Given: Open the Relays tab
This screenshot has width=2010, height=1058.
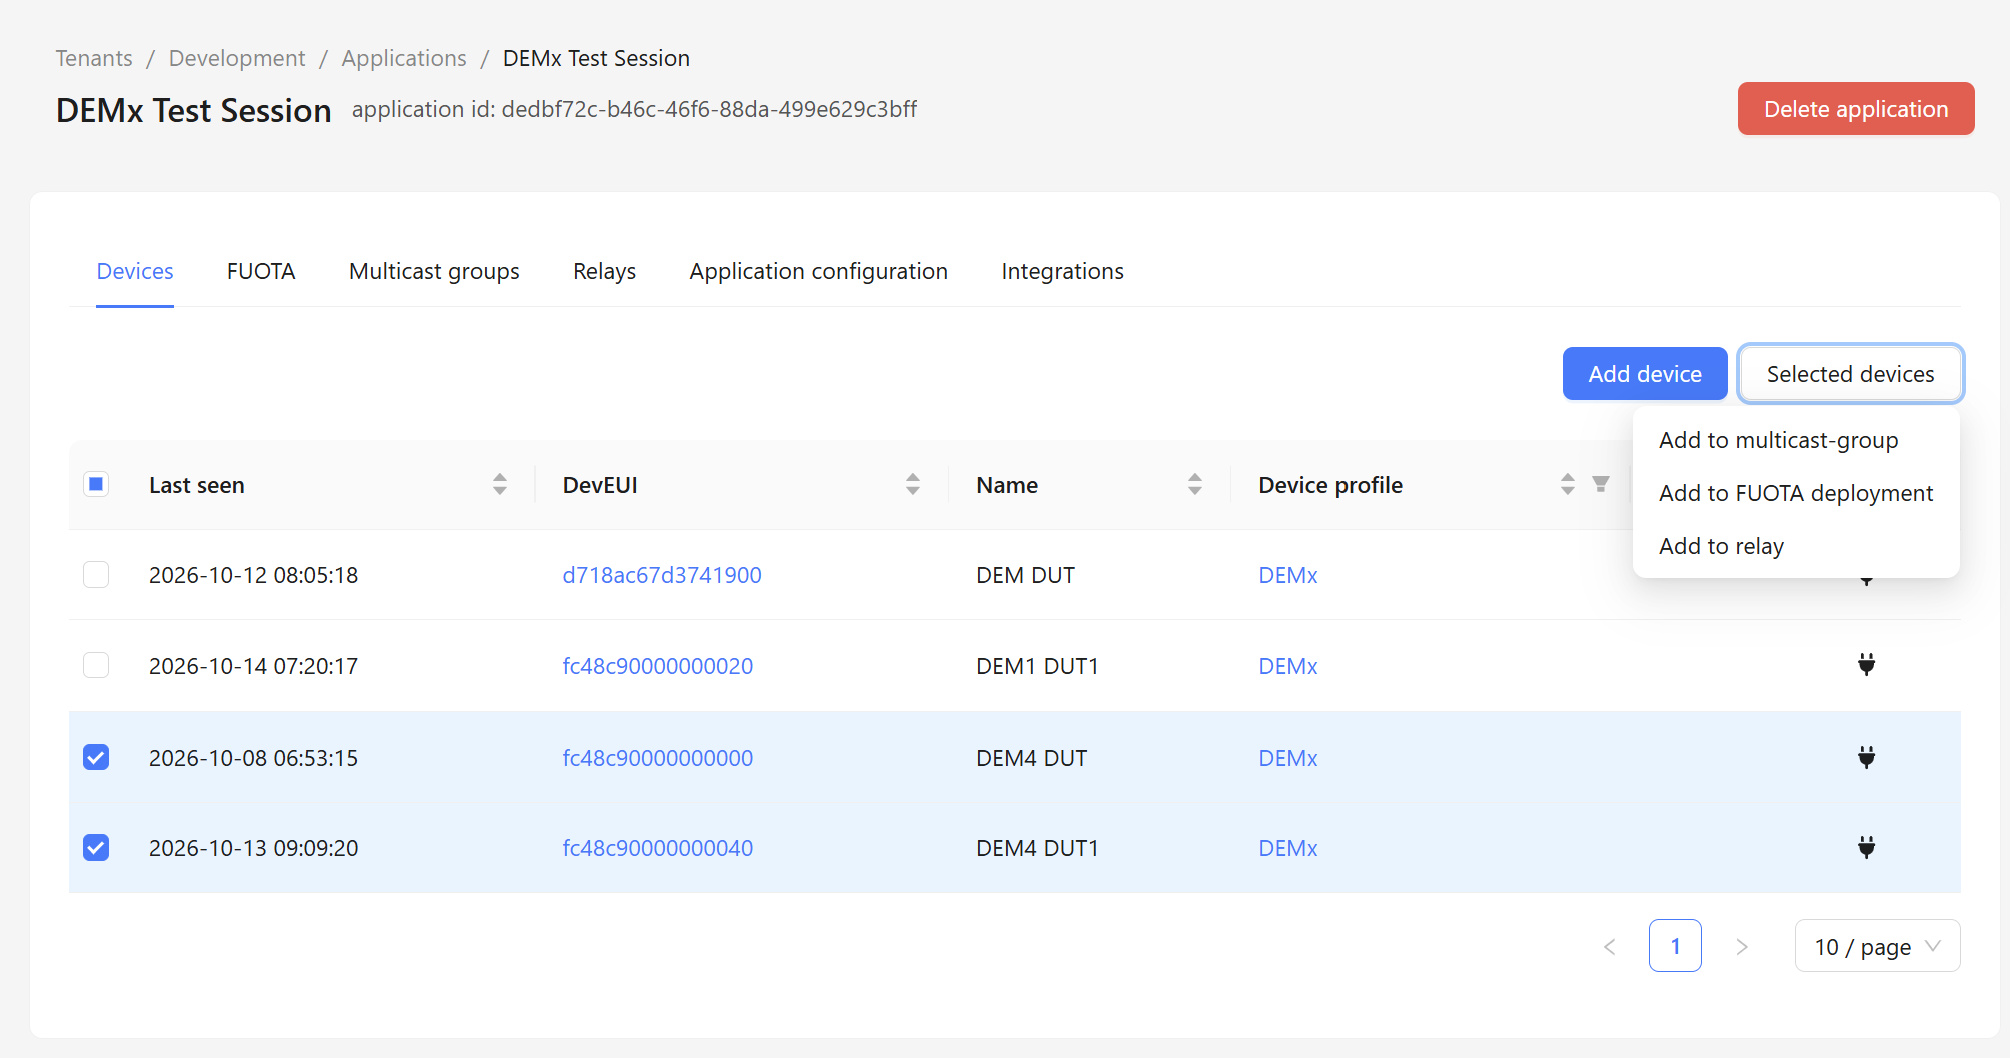Looking at the screenshot, I should tap(604, 271).
